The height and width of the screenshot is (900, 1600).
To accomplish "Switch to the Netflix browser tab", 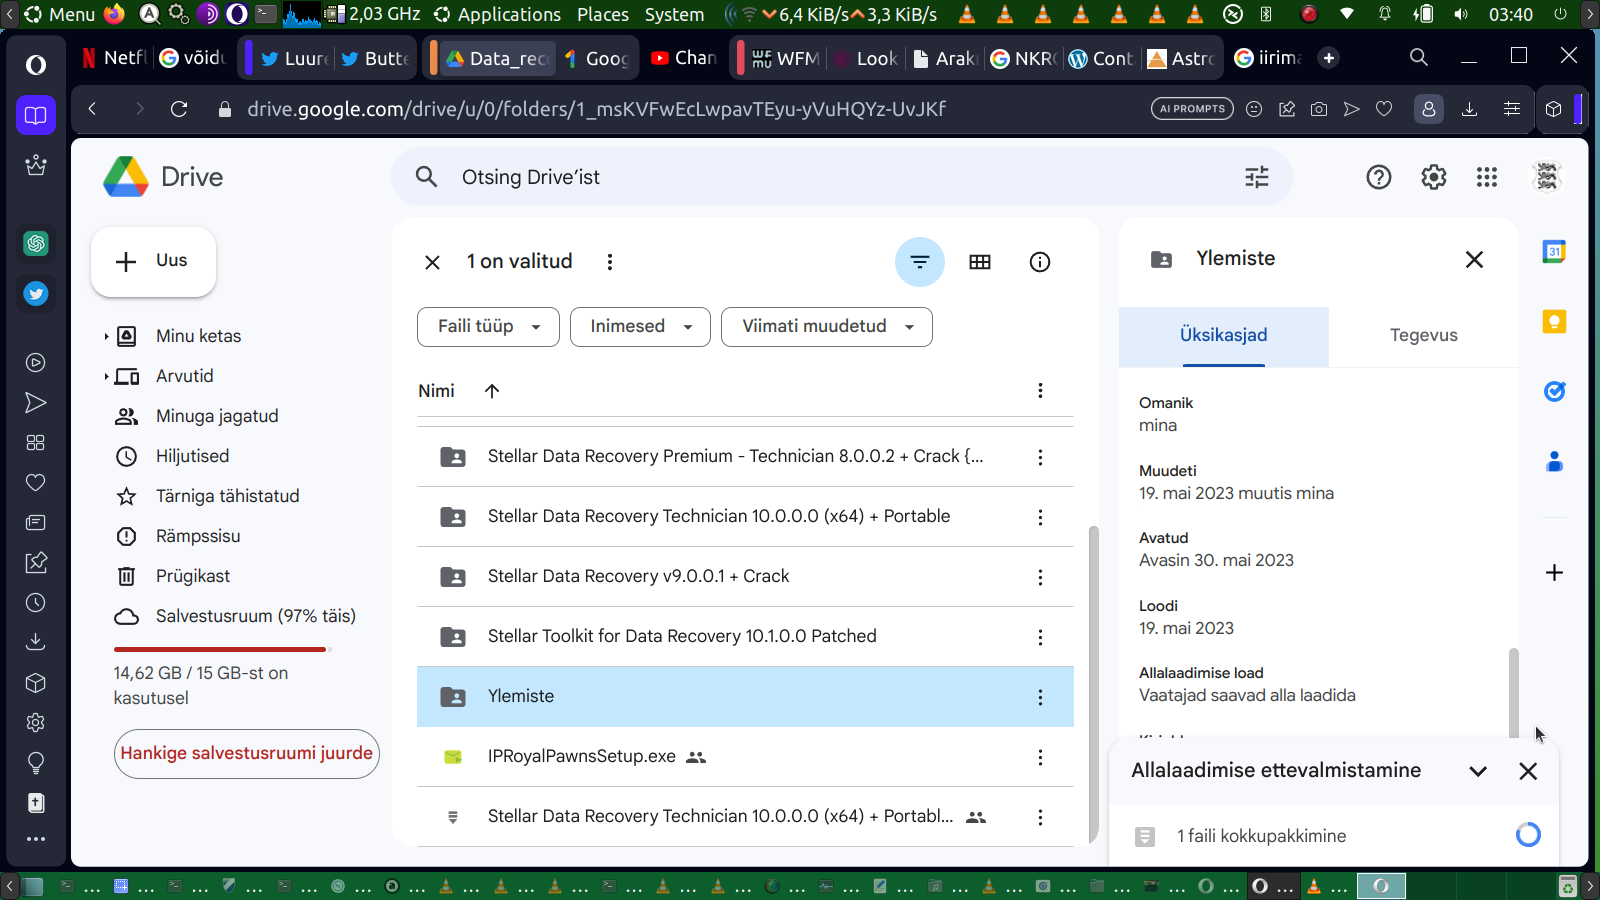I will (114, 58).
